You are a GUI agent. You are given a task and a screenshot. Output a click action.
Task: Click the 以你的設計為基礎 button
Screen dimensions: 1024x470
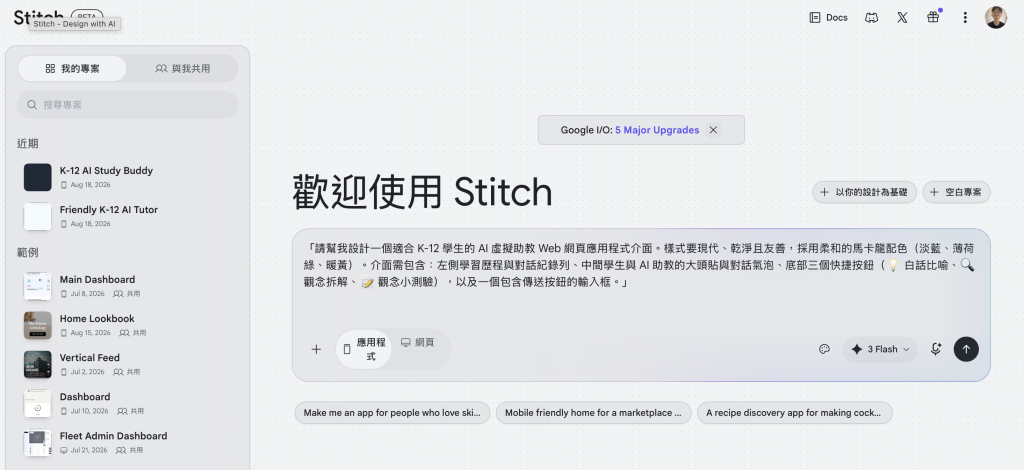pos(864,193)
